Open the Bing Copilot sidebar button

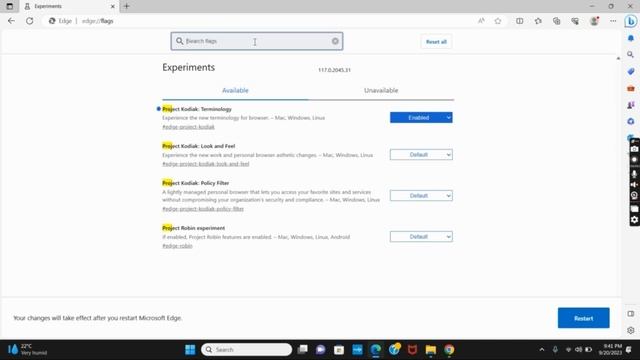click(x=631, y=21)
